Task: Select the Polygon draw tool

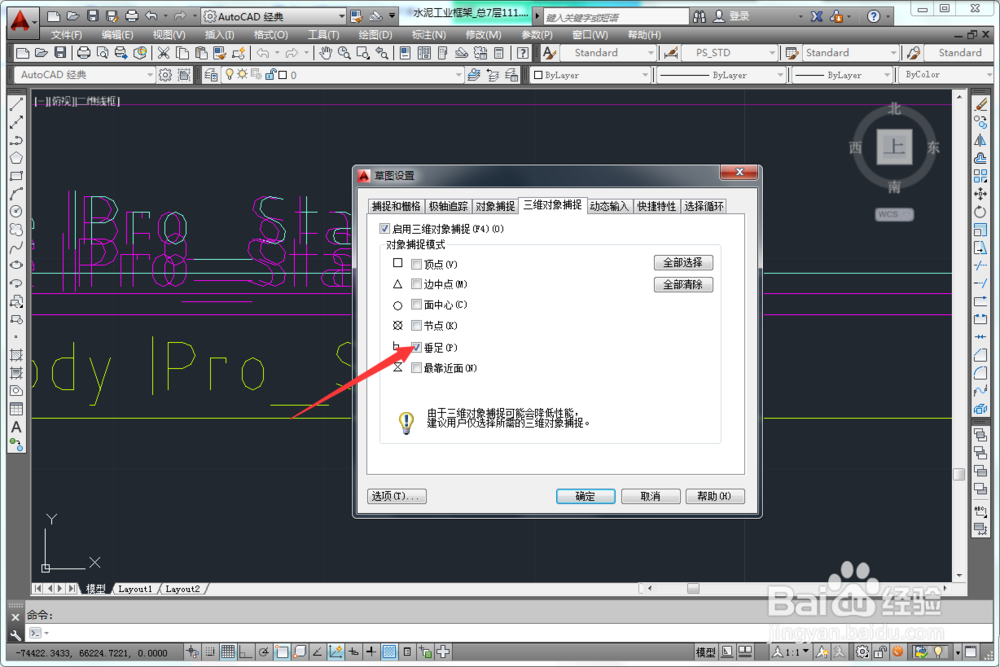Action: click(x=17, y=158)
